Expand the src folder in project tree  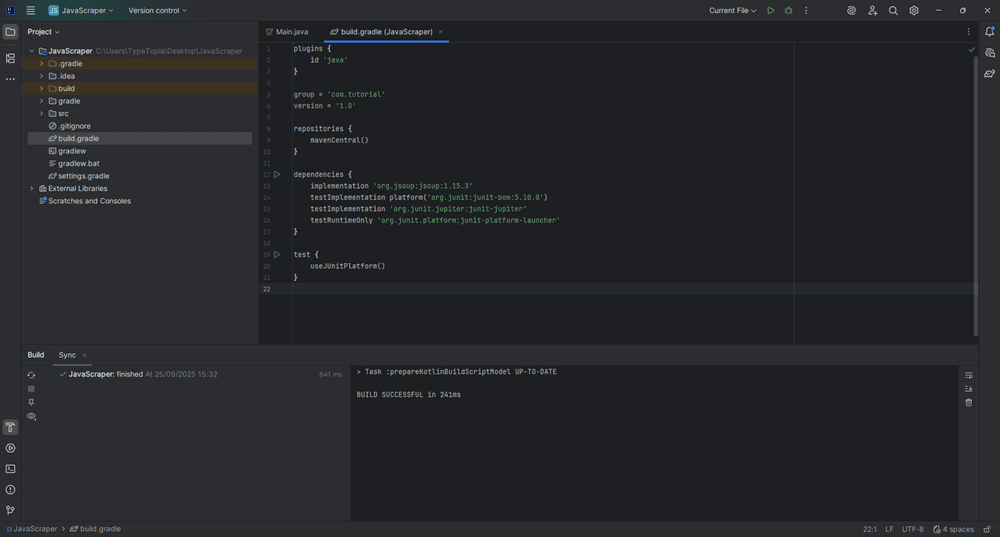[x=41, y=114]
